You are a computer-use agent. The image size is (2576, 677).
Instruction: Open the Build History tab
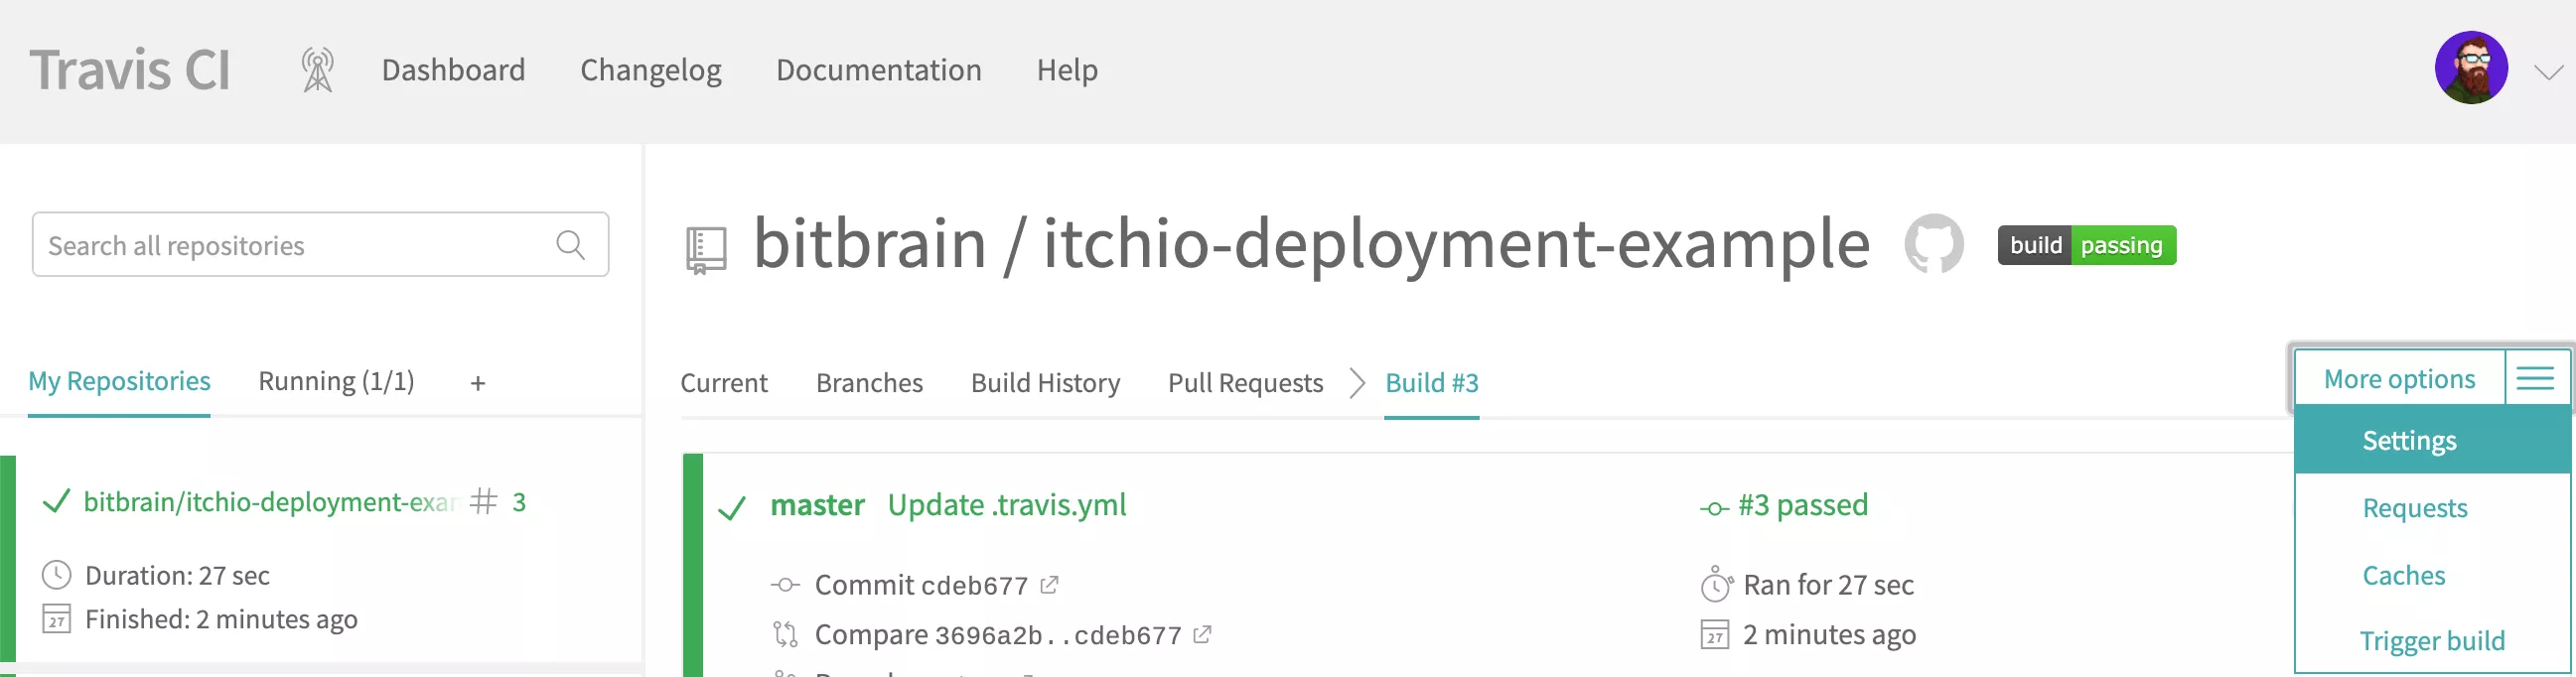tap(1045, 383)
